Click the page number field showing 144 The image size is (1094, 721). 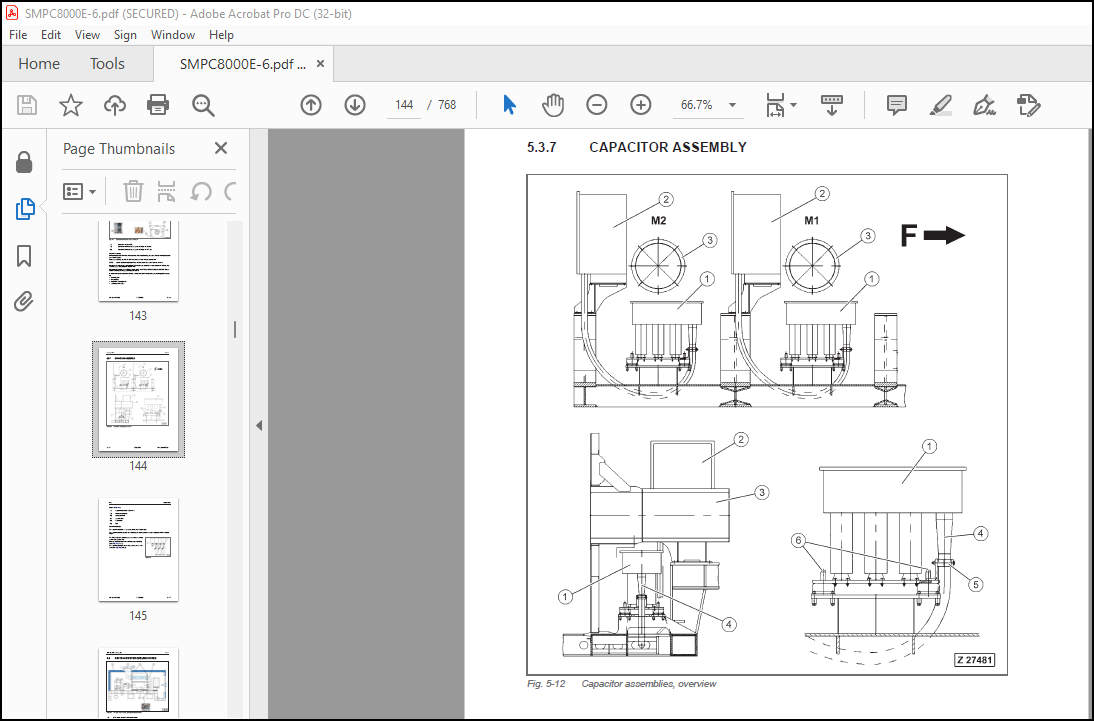(404, 105)
